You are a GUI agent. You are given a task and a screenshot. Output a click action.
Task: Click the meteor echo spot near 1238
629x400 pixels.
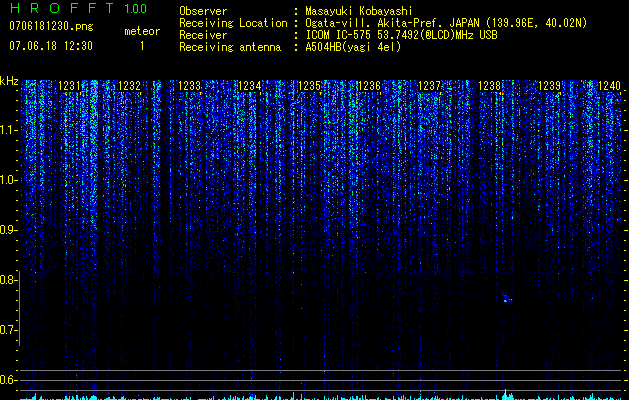[507, 298]
